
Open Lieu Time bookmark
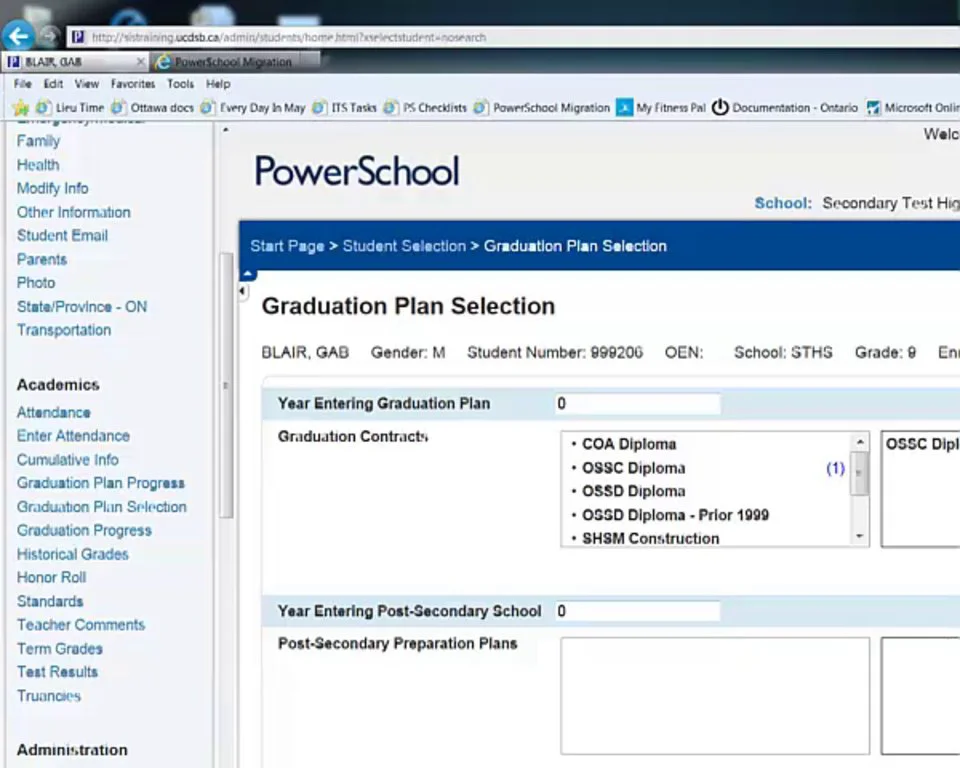coord(70,108)
